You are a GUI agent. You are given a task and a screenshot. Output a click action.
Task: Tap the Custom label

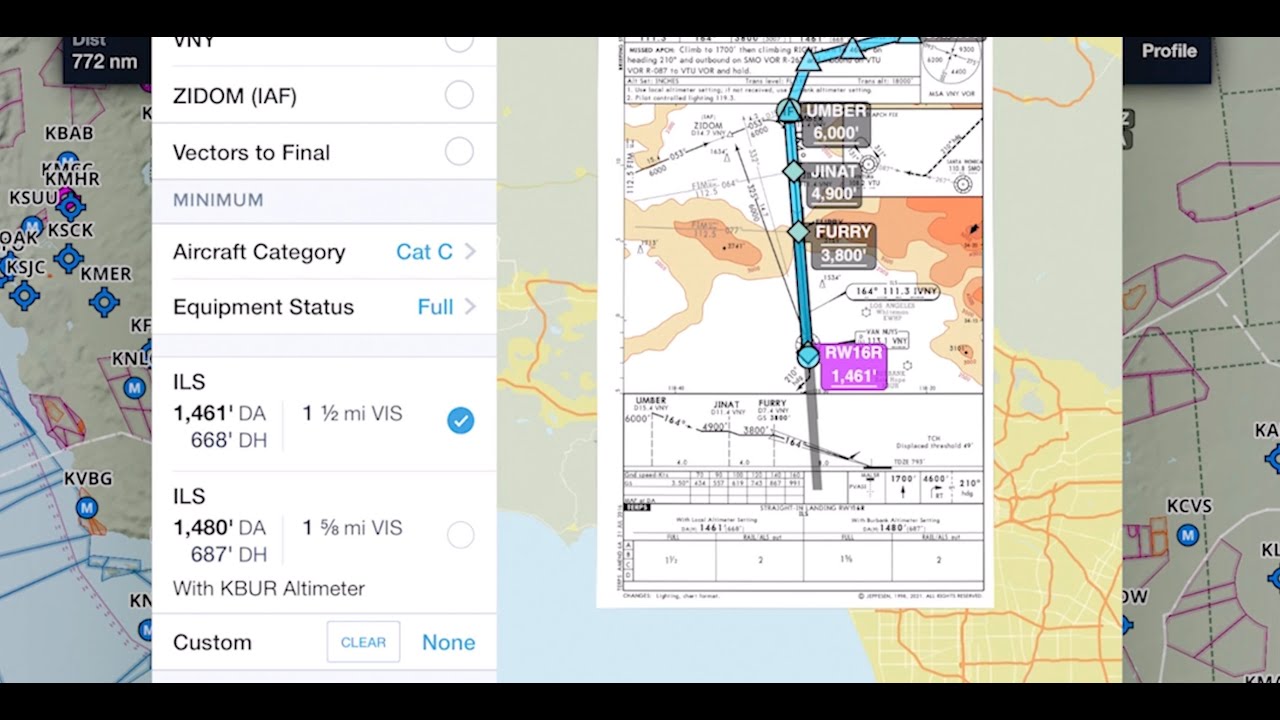click(212, 642)
